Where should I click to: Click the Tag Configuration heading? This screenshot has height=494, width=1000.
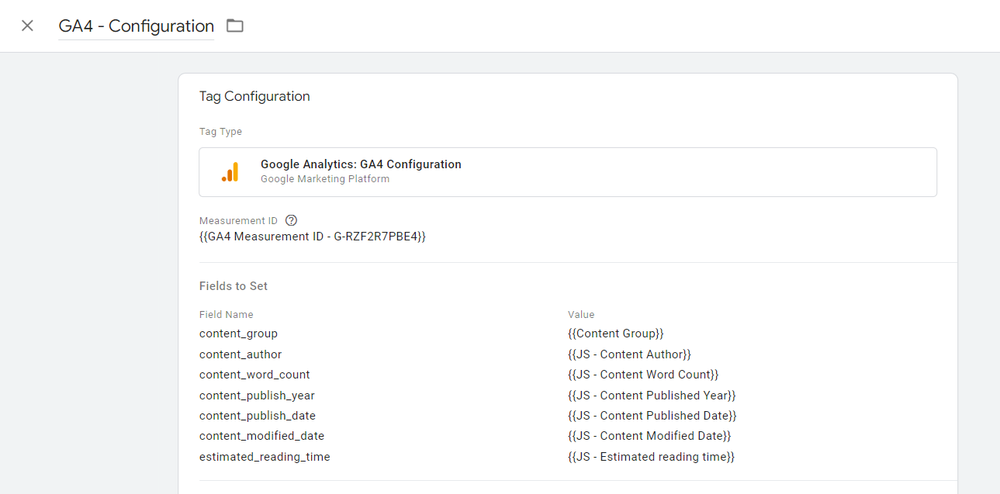pyautogui.click(x=254, y=96)
